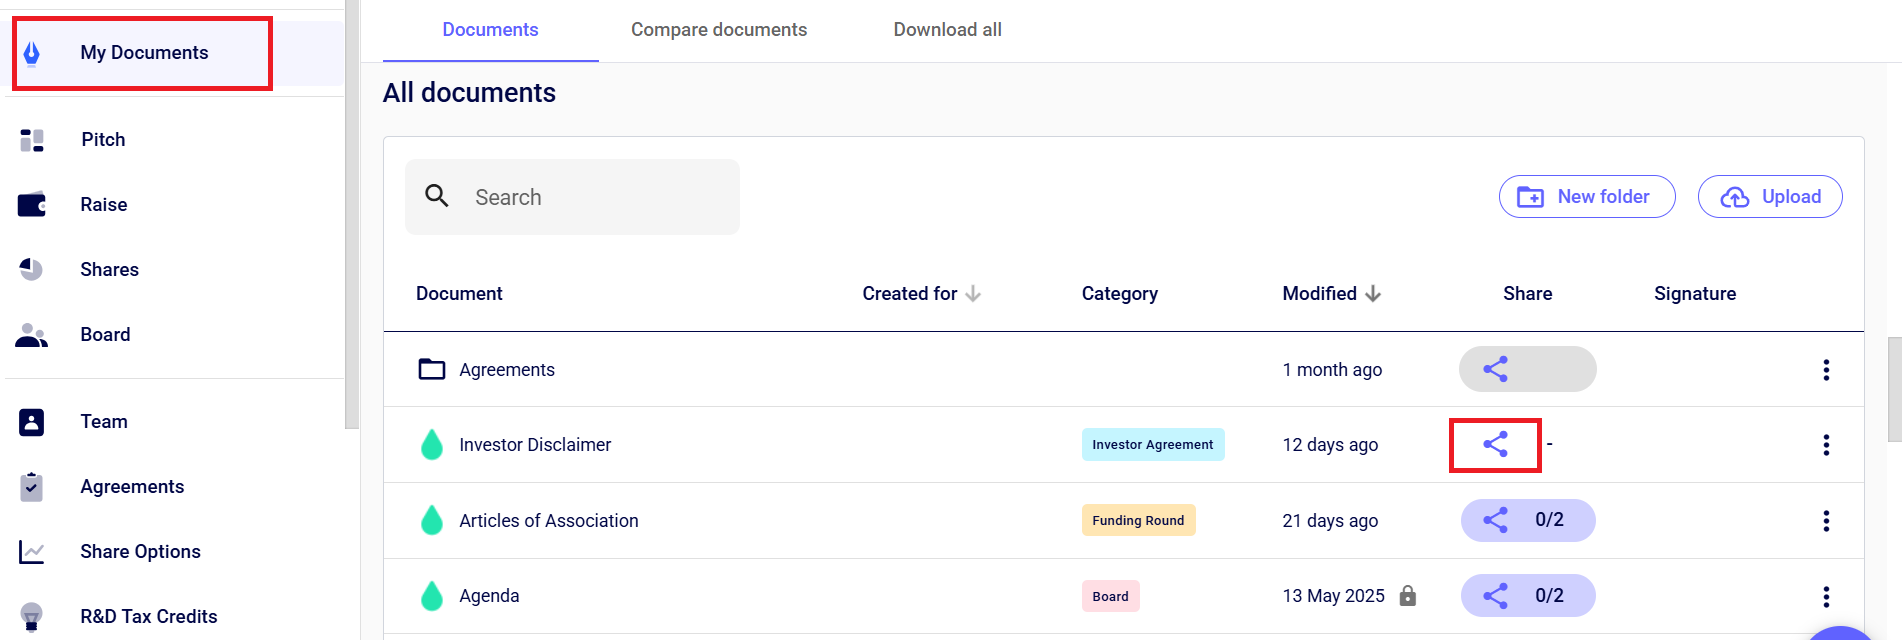Go to R&D Tax Credits section
This screenshot has height=640, width=1902.
(148, 617)
